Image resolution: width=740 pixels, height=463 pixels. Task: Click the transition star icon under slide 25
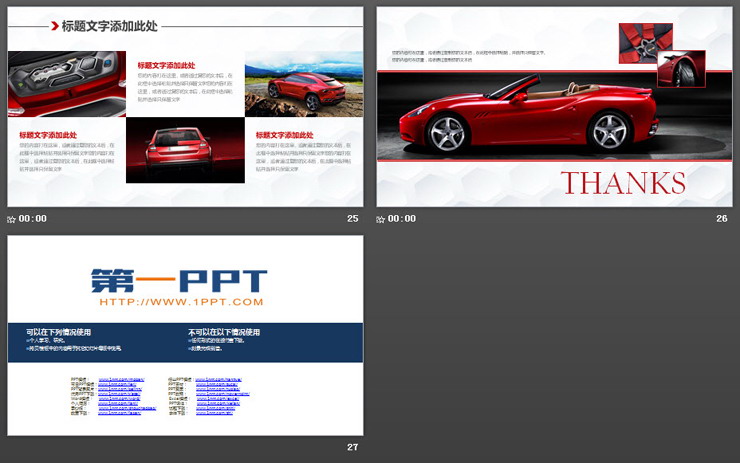tap(12, 218)
